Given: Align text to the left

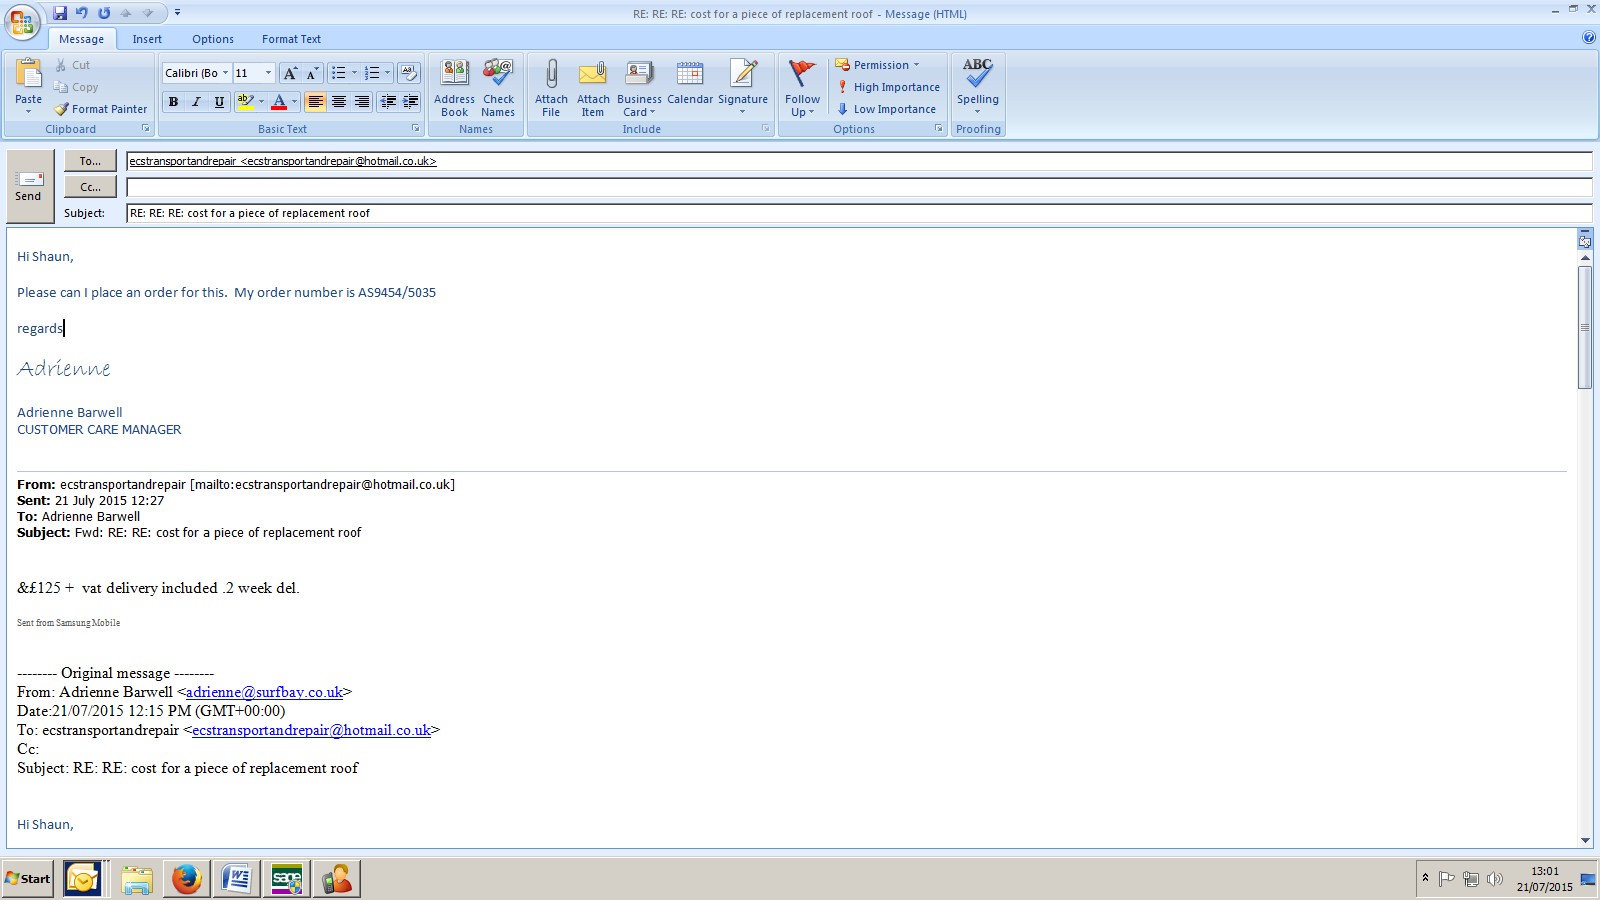Looking at the screenshot, I should (315, 102).
